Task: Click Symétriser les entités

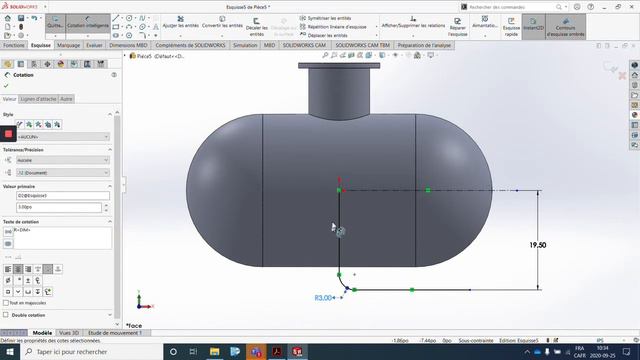Action: click(325, 18)
